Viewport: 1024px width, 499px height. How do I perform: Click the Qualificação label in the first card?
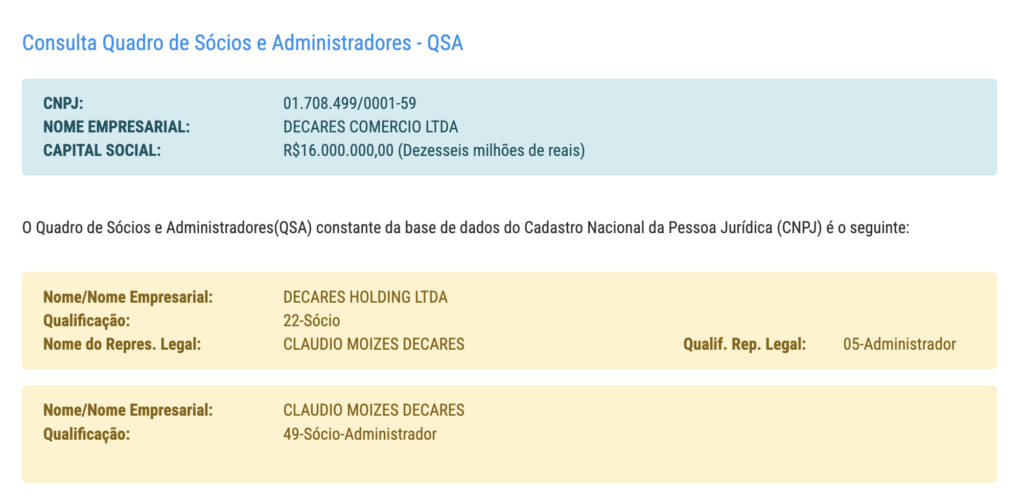[x=87, y=321]
